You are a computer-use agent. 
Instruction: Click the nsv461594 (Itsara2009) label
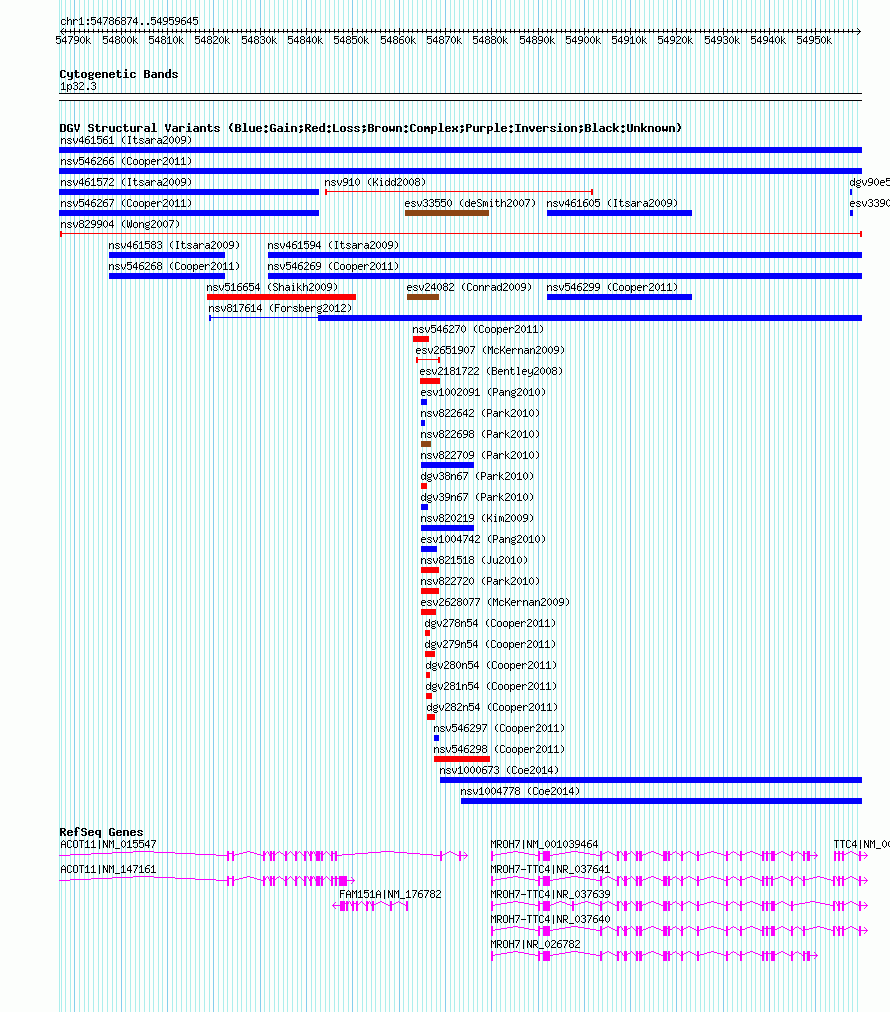click(x=333, y=245)
